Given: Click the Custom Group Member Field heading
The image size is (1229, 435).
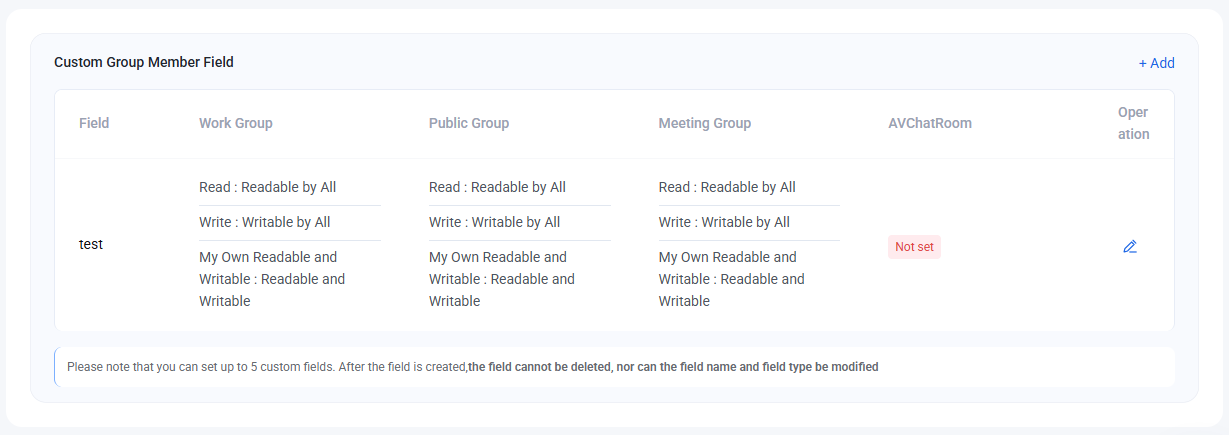Looking at the screenshot, I should coord(144,62).
